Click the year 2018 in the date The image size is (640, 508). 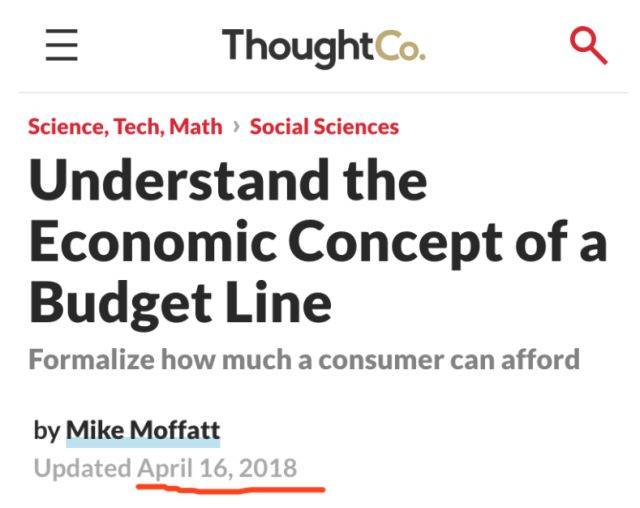tap(268, 468)
